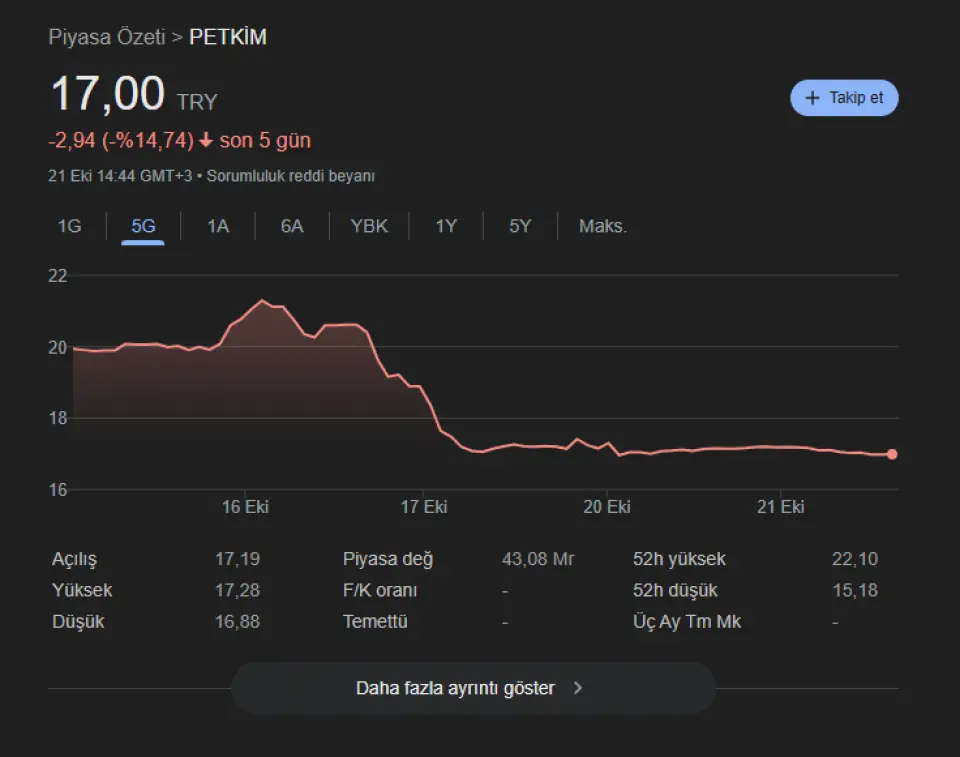Click the chevron beside Daha fazla ayrıntı göster
This screenshot has height=757, width=960.
pos(578,688)
